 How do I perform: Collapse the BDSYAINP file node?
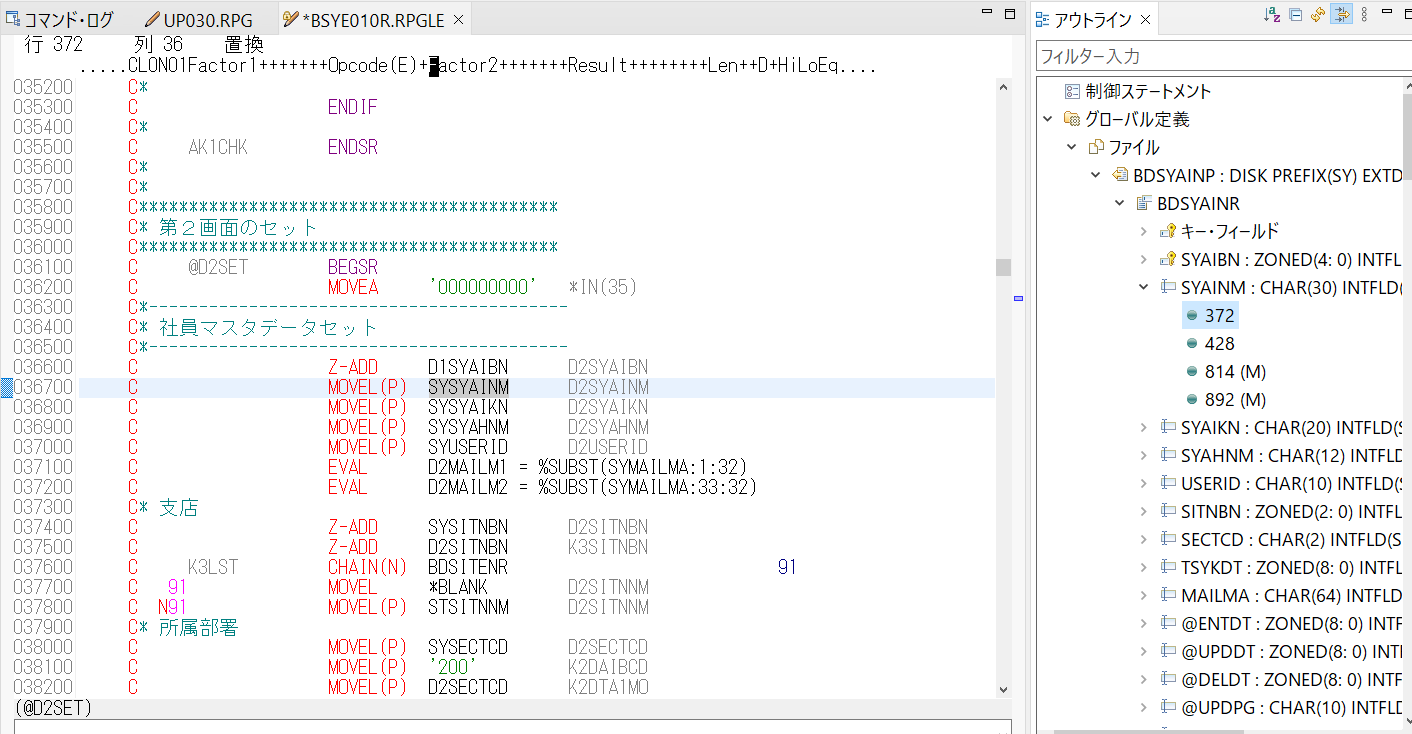(1095, 175)
